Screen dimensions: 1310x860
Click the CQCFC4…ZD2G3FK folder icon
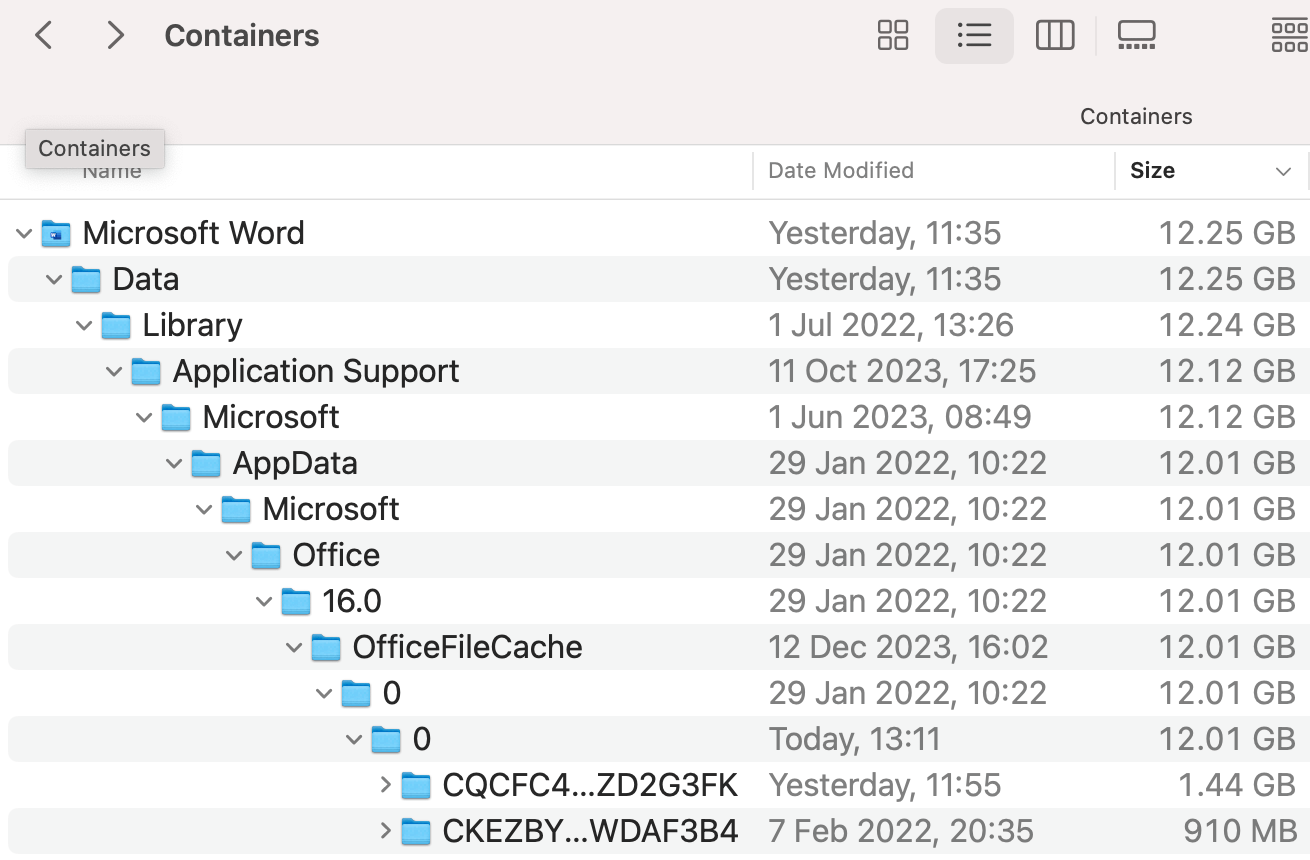pyautogui.click(x=416, y=786)
